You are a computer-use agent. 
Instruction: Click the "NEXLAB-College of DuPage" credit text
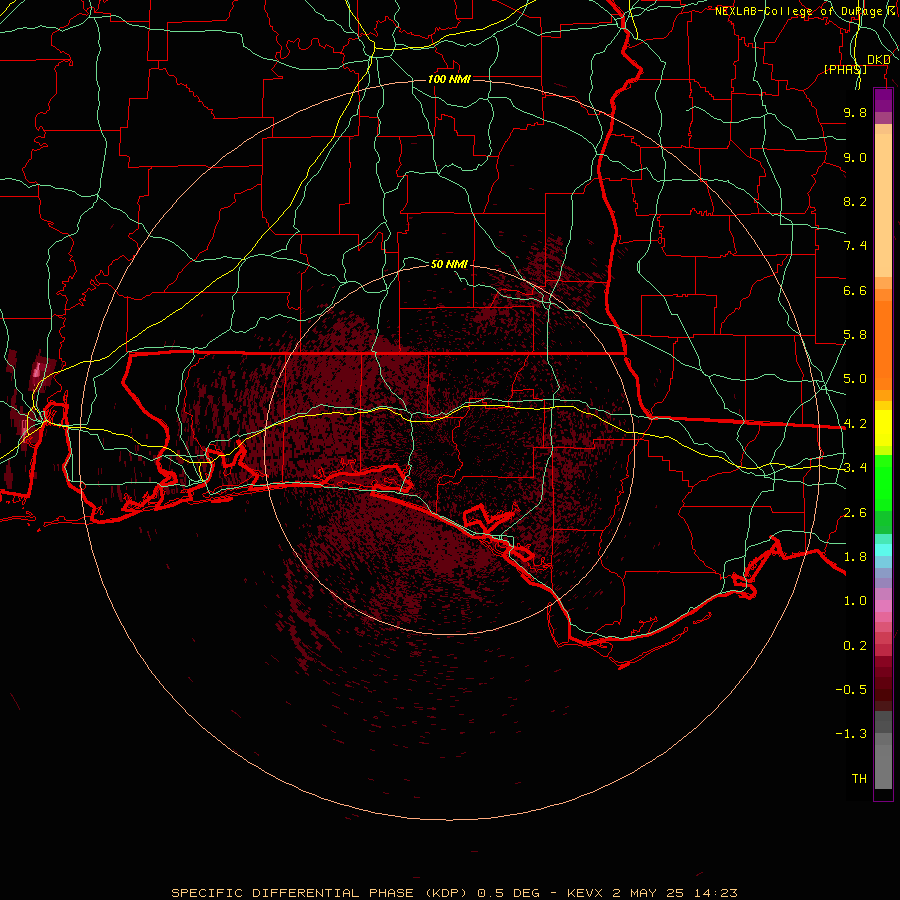pos(798,11)
